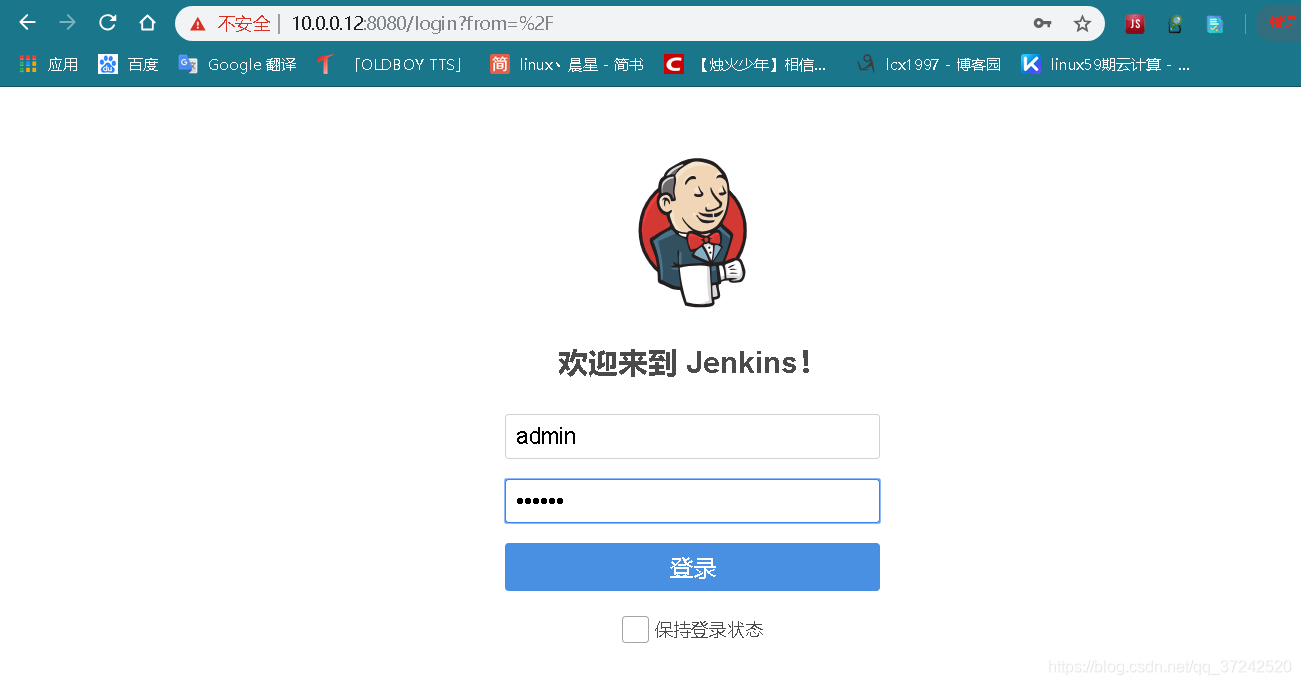Open saved passwords key icon in address bar
The image size is (1301, 685).
click(x=1042, y=23)
